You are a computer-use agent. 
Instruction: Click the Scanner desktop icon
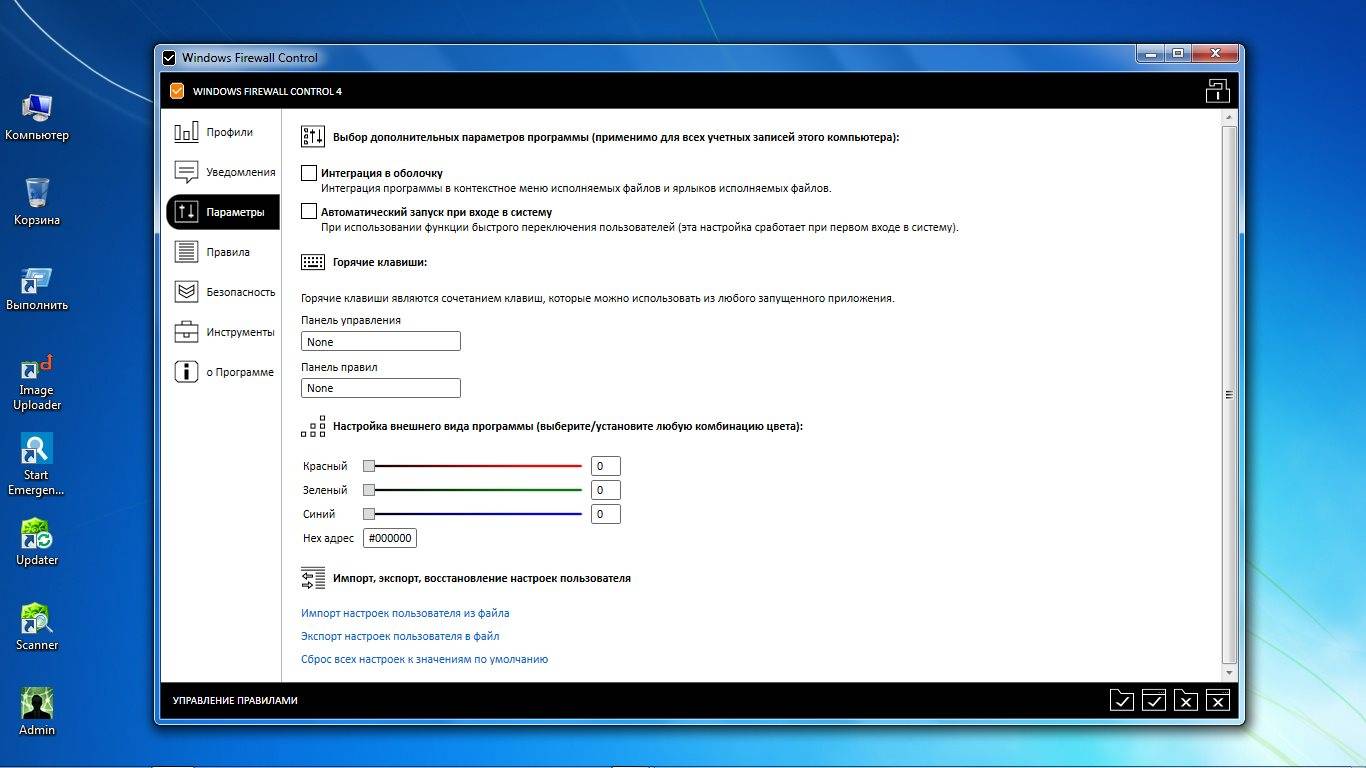pos(37,627)
